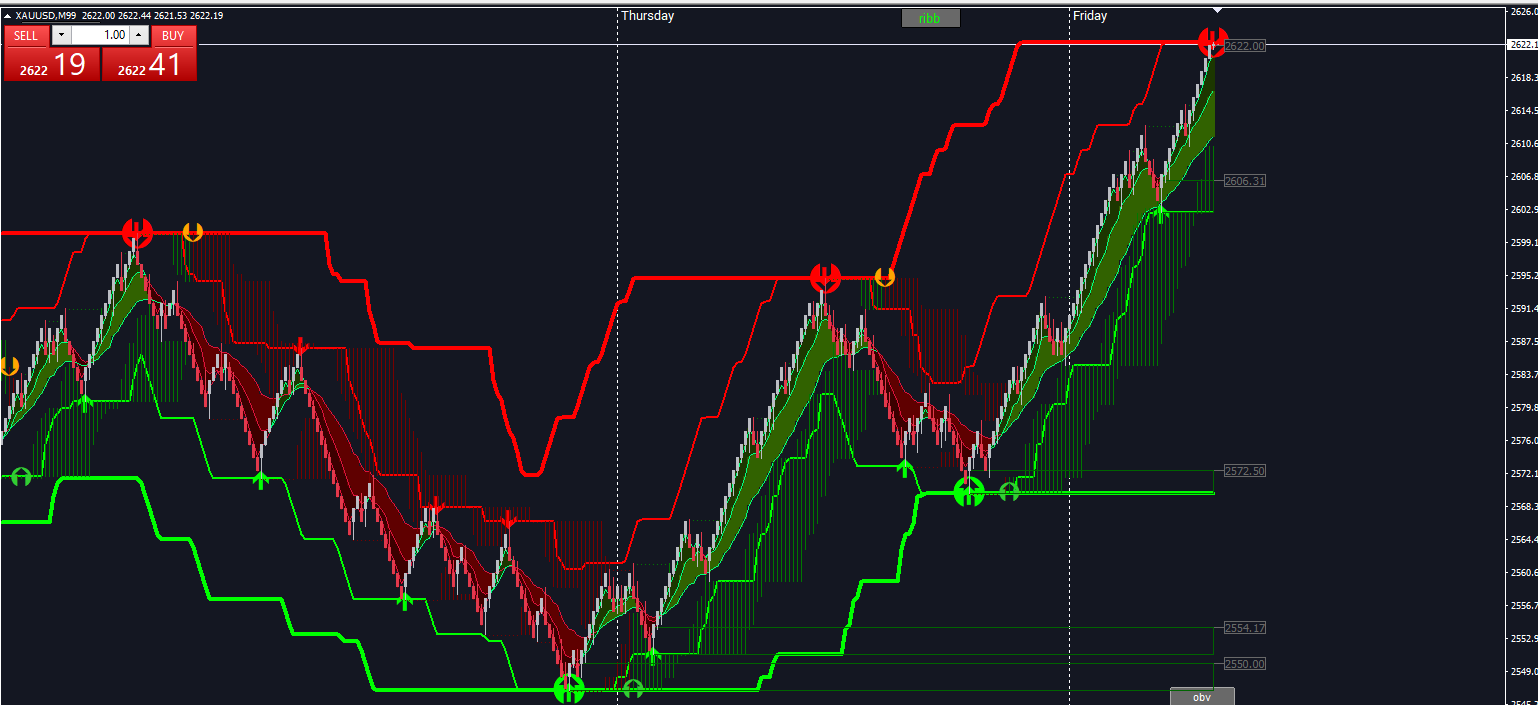Select the large green buy signal near 2570

click(x=969, y=492)
